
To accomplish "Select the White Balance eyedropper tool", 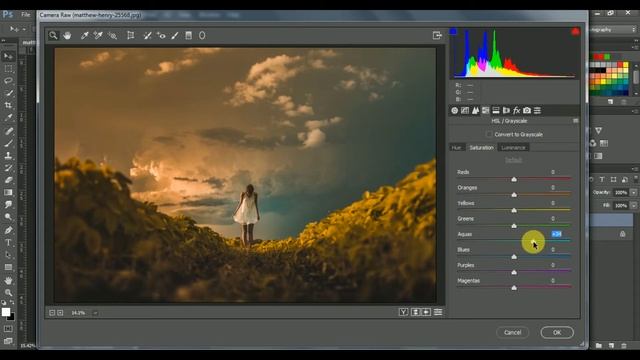I will (x=84, y=36).
